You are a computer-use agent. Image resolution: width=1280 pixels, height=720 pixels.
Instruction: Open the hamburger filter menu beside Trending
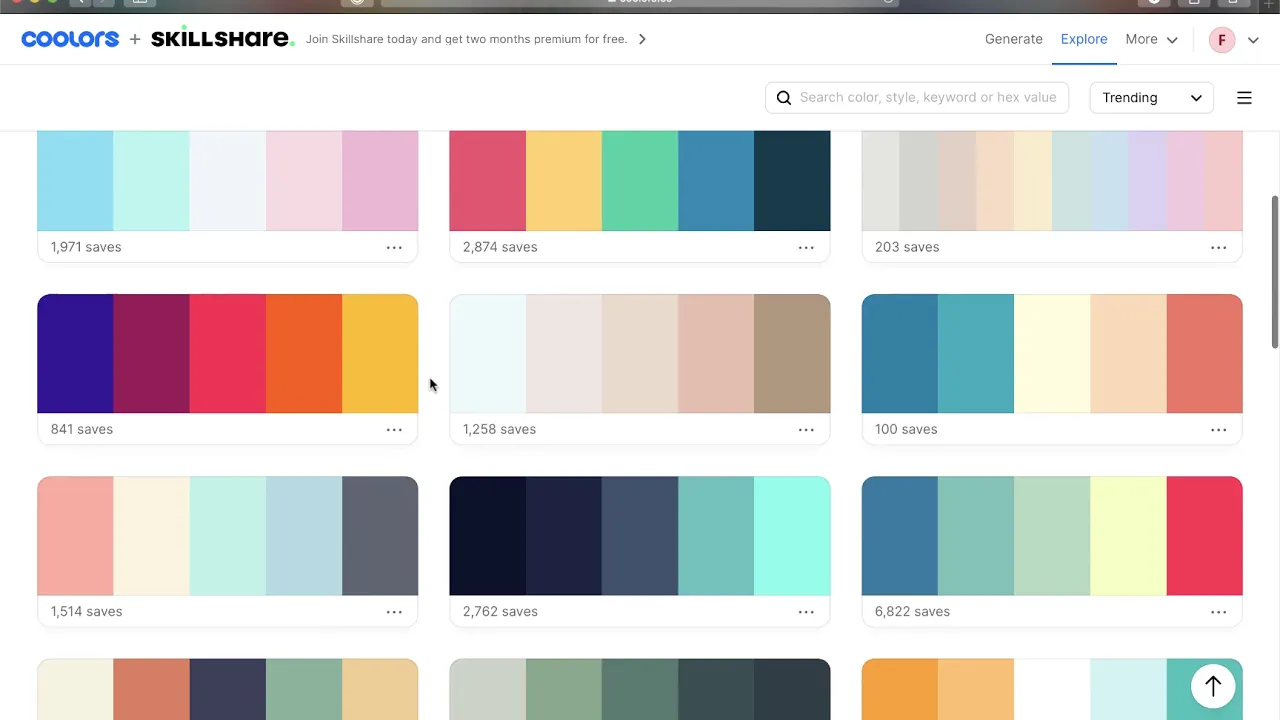coord(1244,97)
